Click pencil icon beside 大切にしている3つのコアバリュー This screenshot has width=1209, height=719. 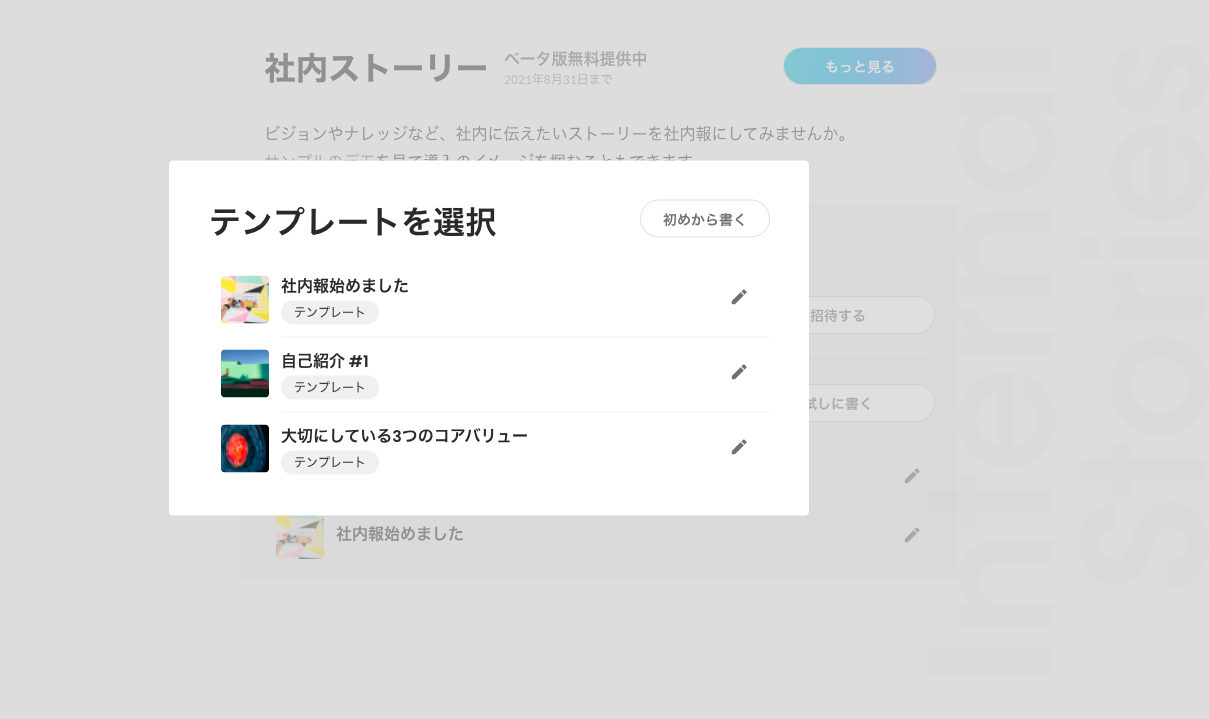739,447
